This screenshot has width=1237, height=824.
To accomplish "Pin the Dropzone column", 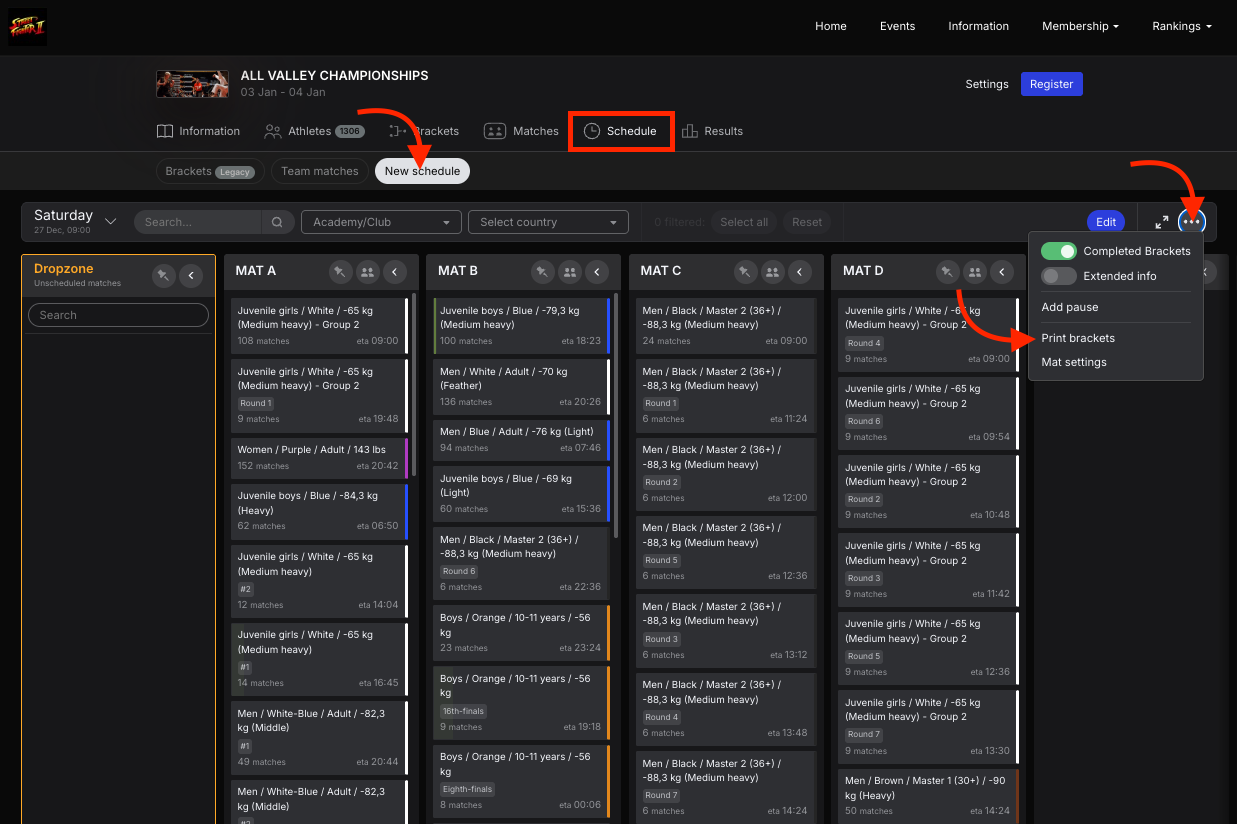I will click(x=164, y=276).
